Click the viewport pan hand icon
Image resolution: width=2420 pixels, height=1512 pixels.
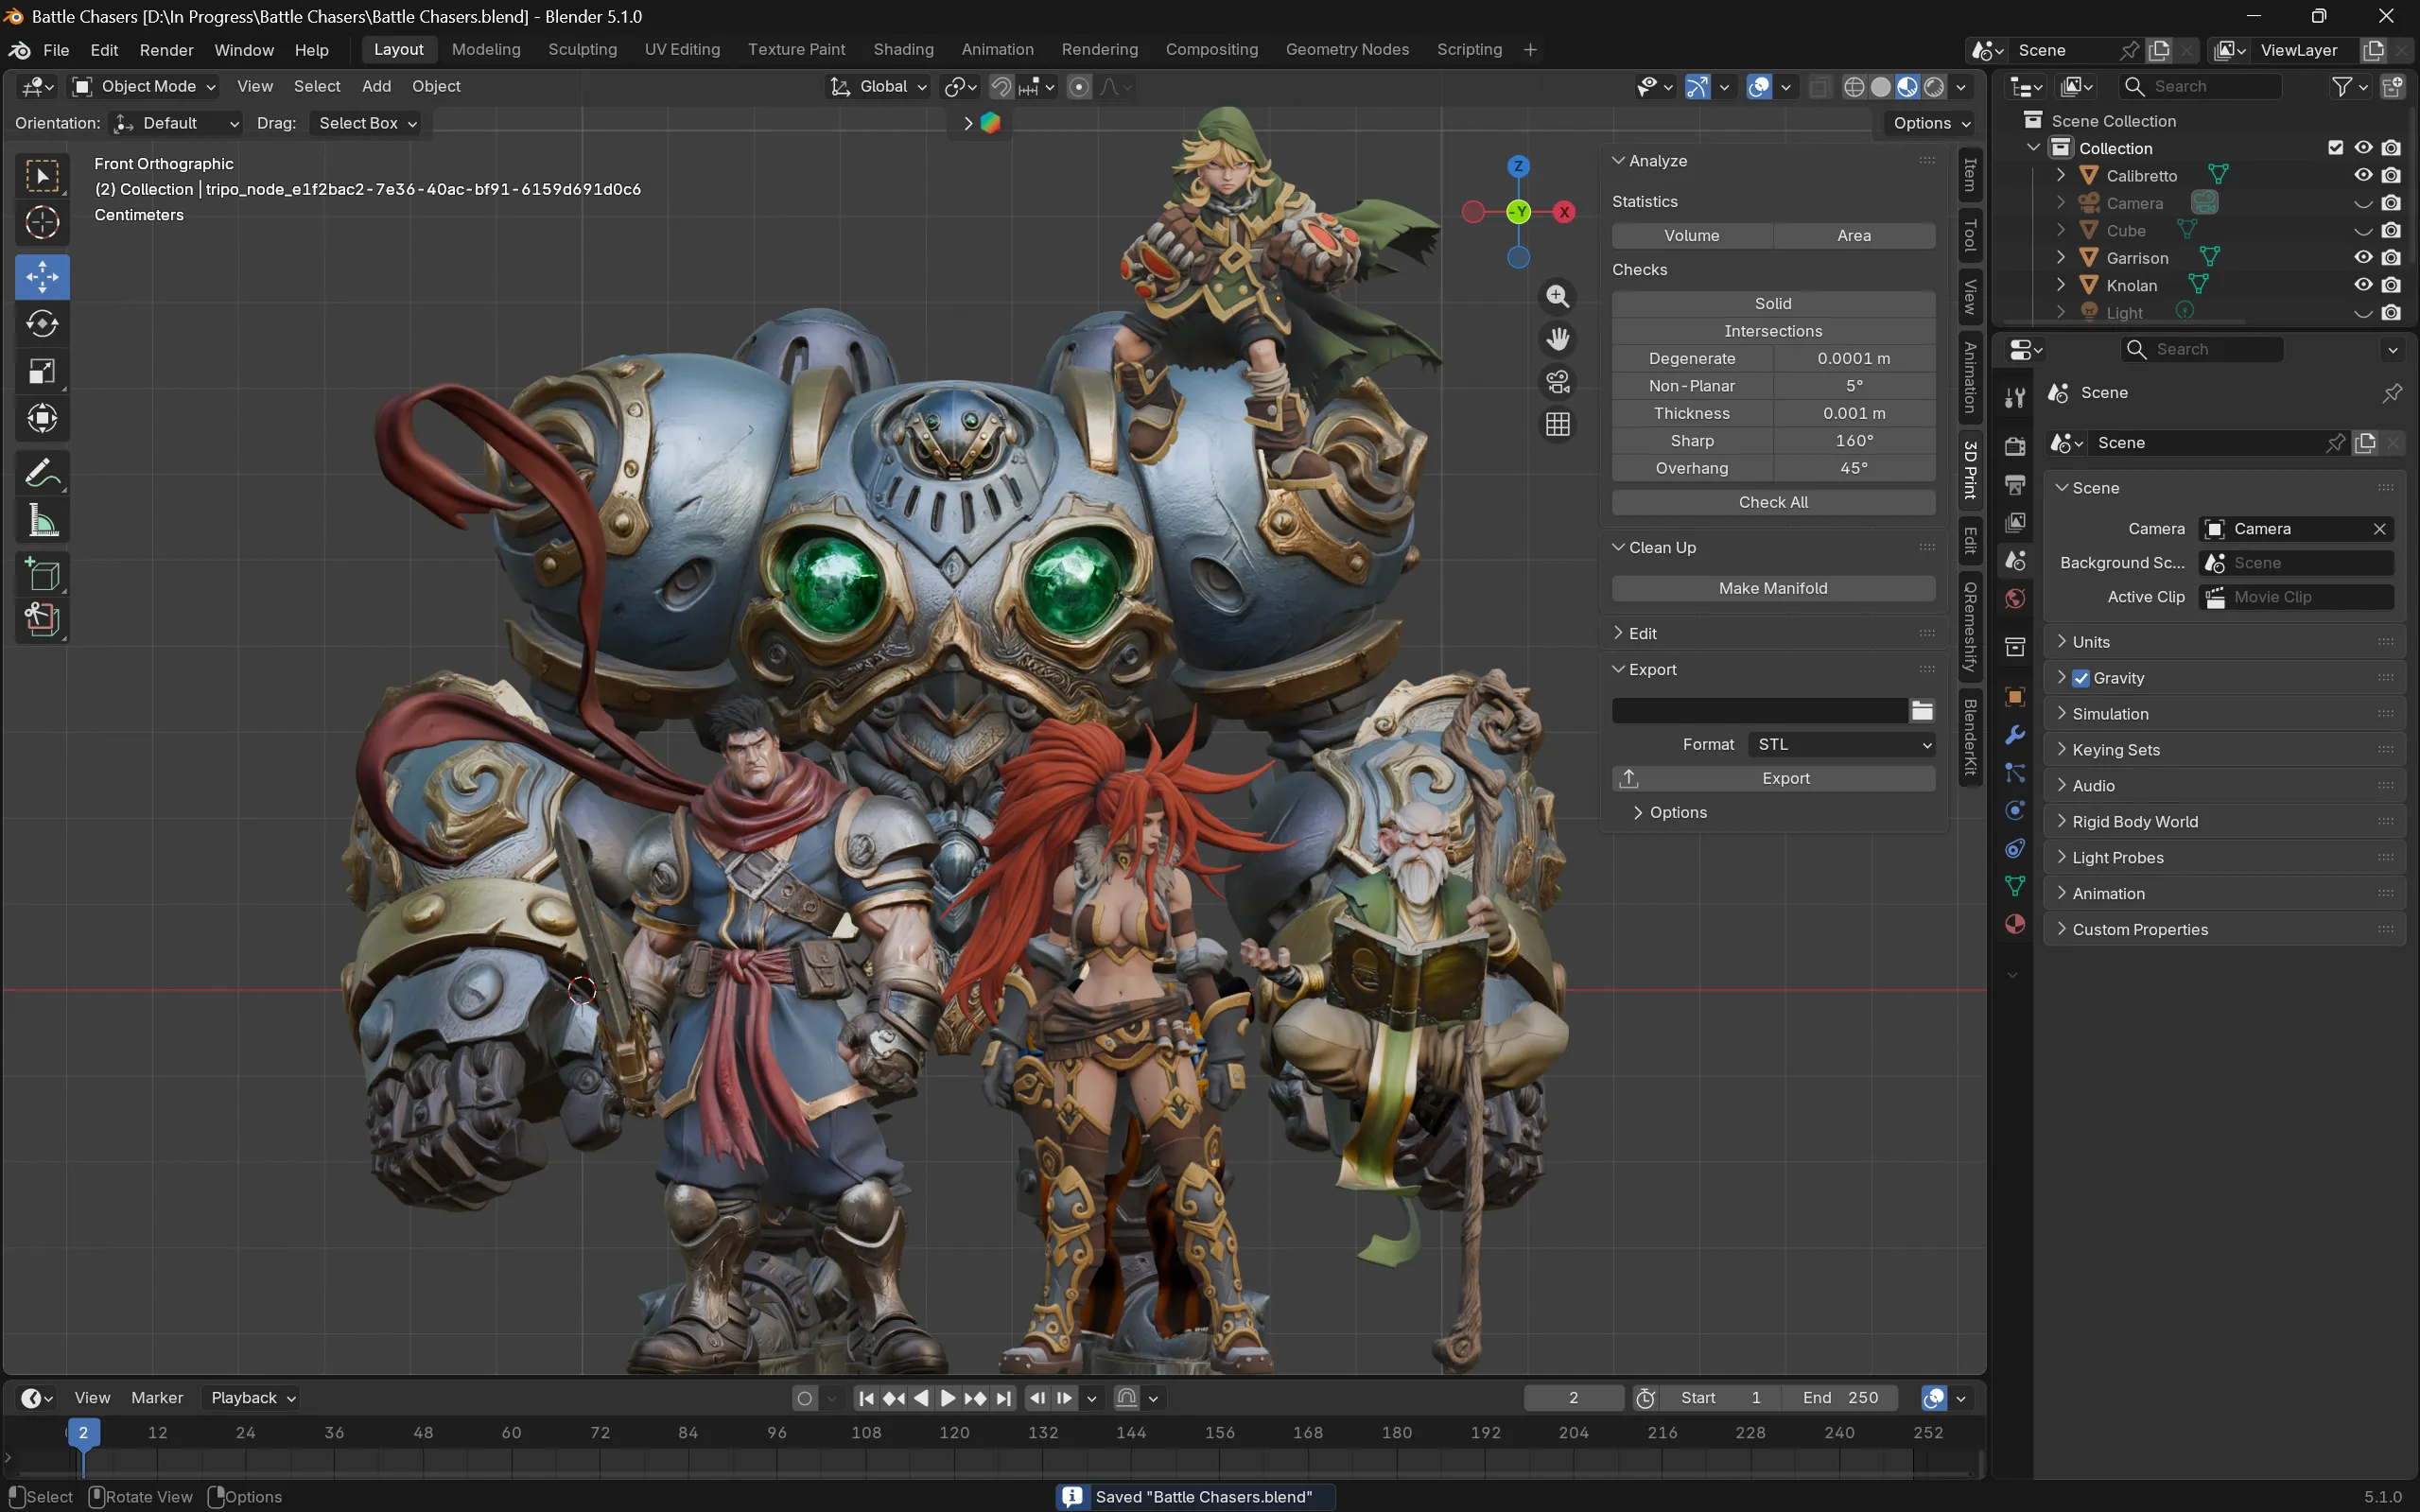click(x=1557, y=339)
